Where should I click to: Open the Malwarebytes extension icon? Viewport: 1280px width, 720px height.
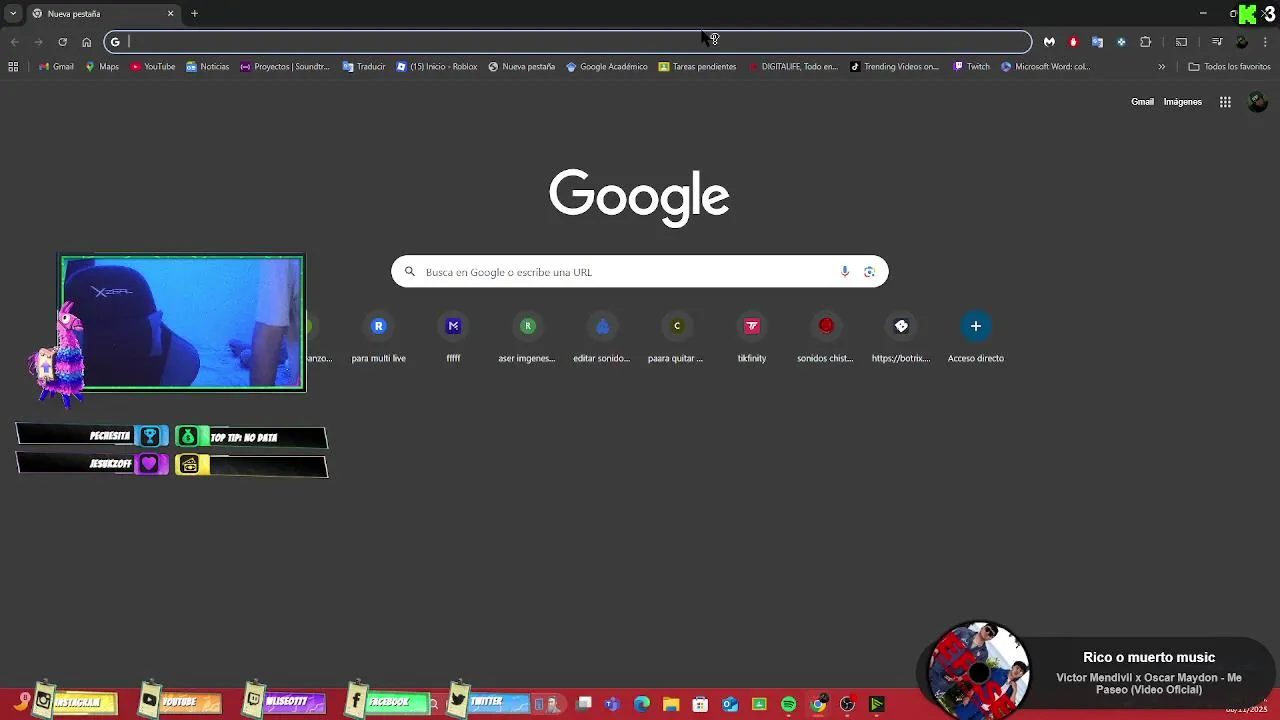point(1049,42)
